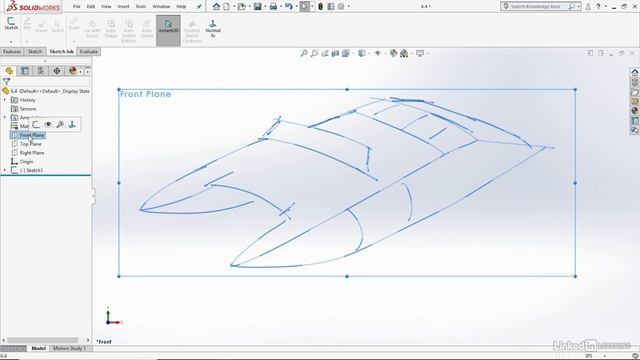
Task: Open the Help question mark icon
Action: point(598,7)
